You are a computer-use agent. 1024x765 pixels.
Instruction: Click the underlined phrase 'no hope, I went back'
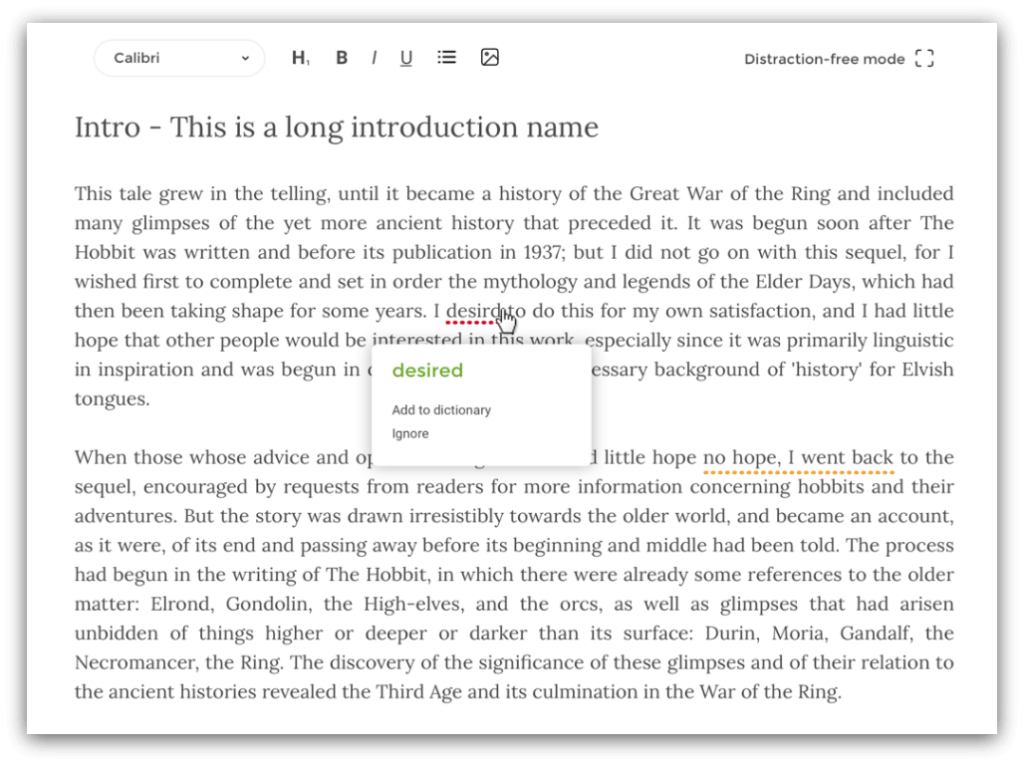tap(798, 457)
